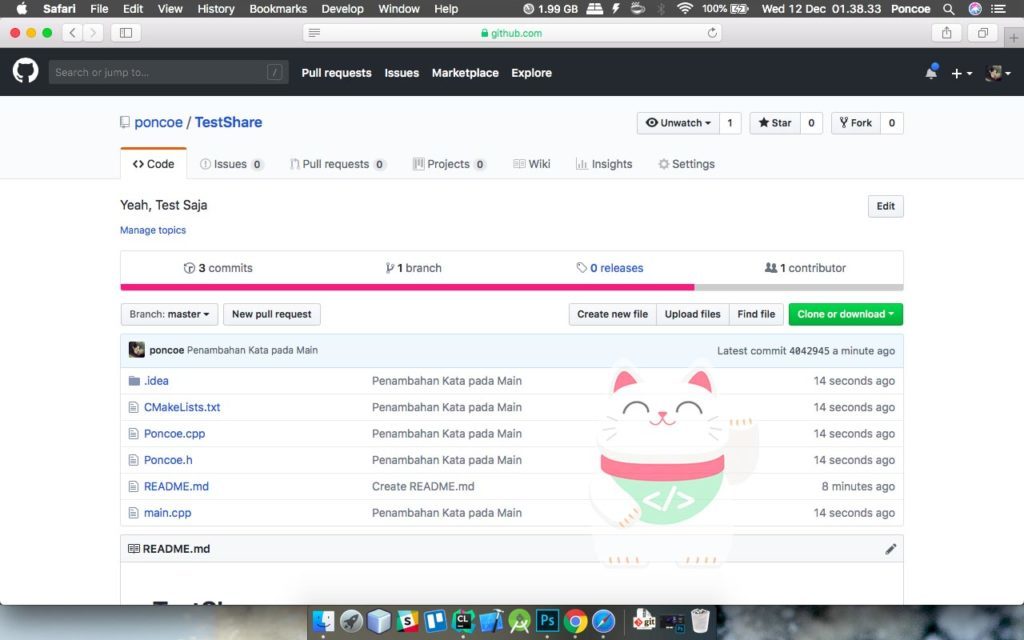Fork the TestShare repository
This screenshot has width=1024, height=640.
856,123
